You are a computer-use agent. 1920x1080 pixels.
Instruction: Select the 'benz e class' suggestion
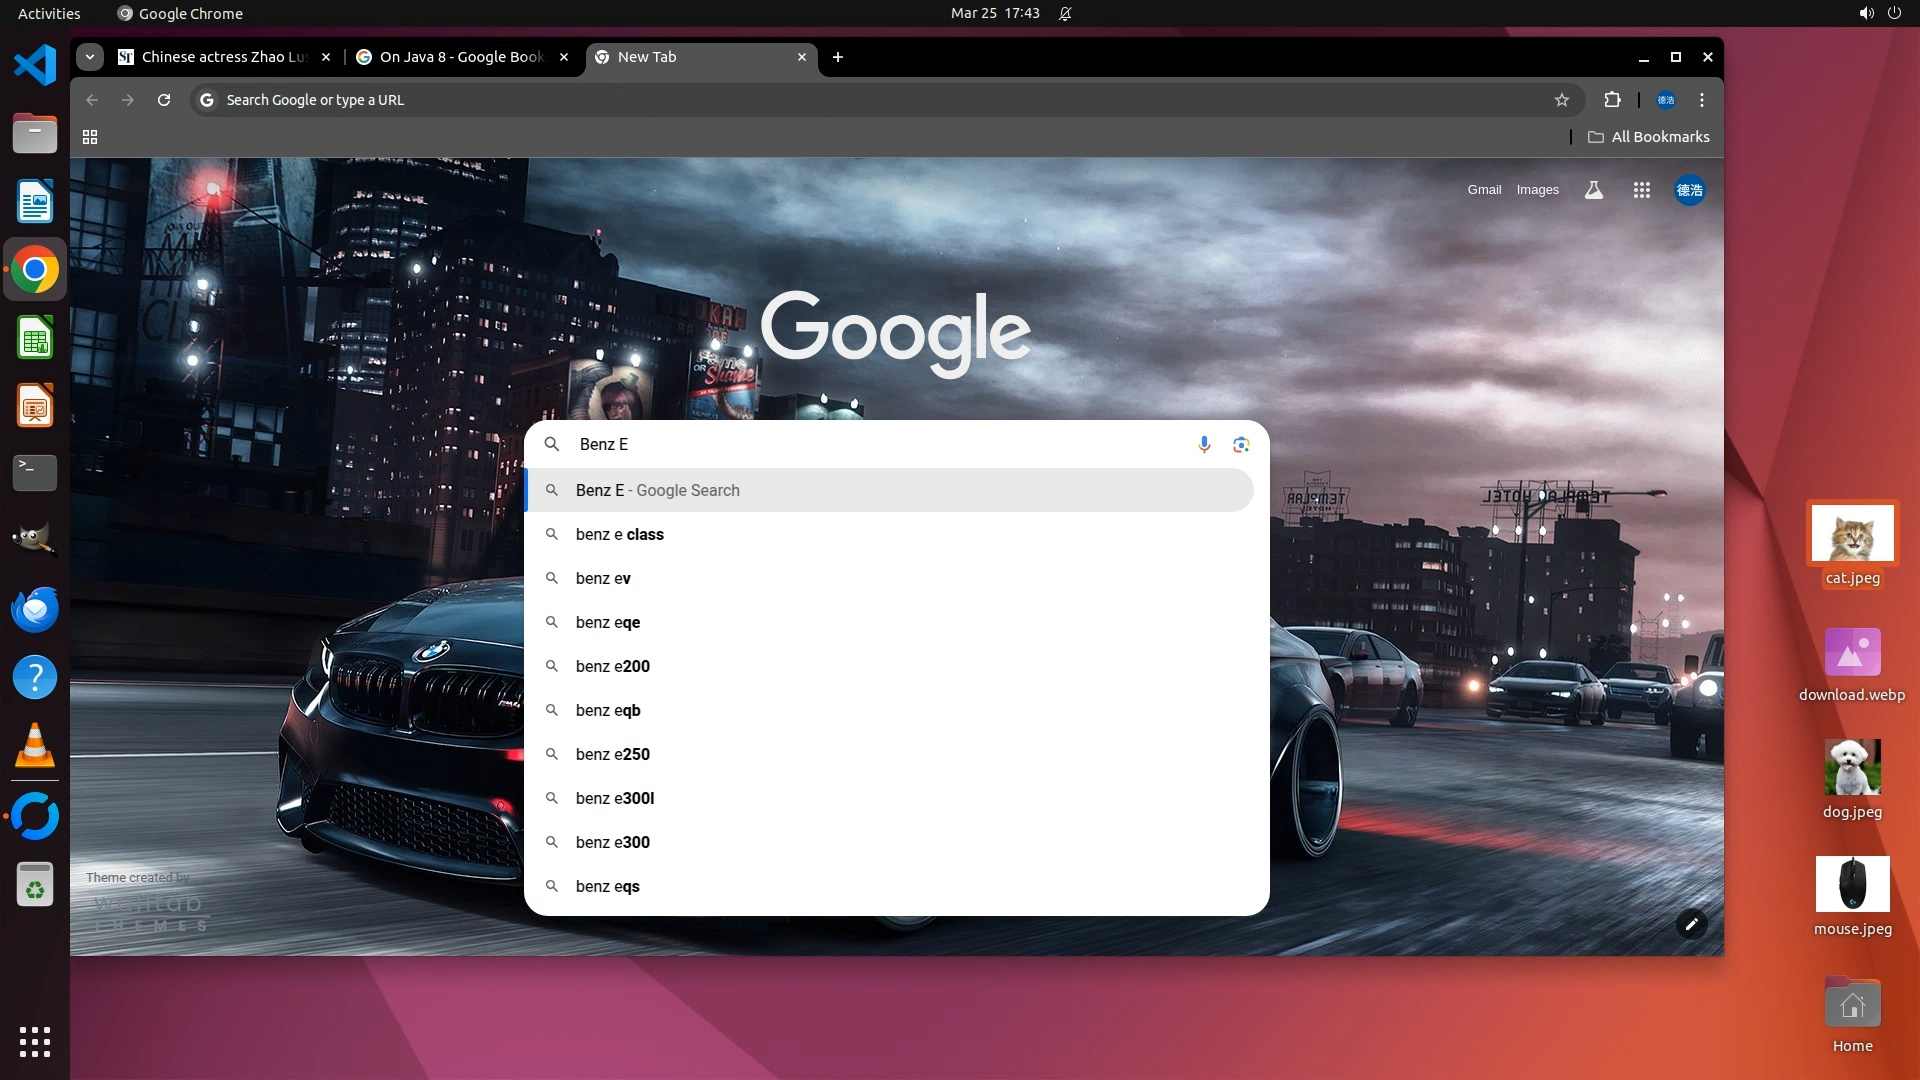click(620, 534)
